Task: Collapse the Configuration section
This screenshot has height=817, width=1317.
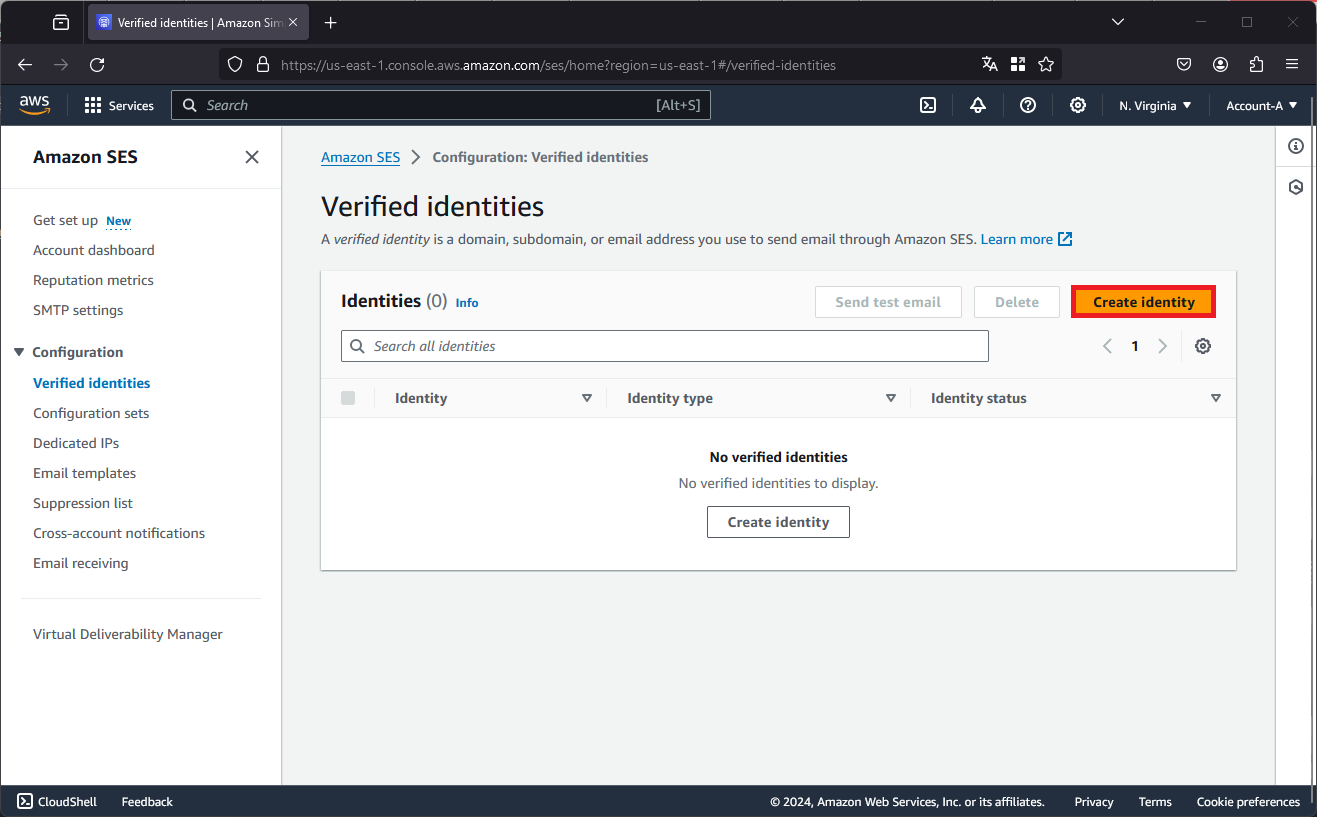Action: click(19, 352)
